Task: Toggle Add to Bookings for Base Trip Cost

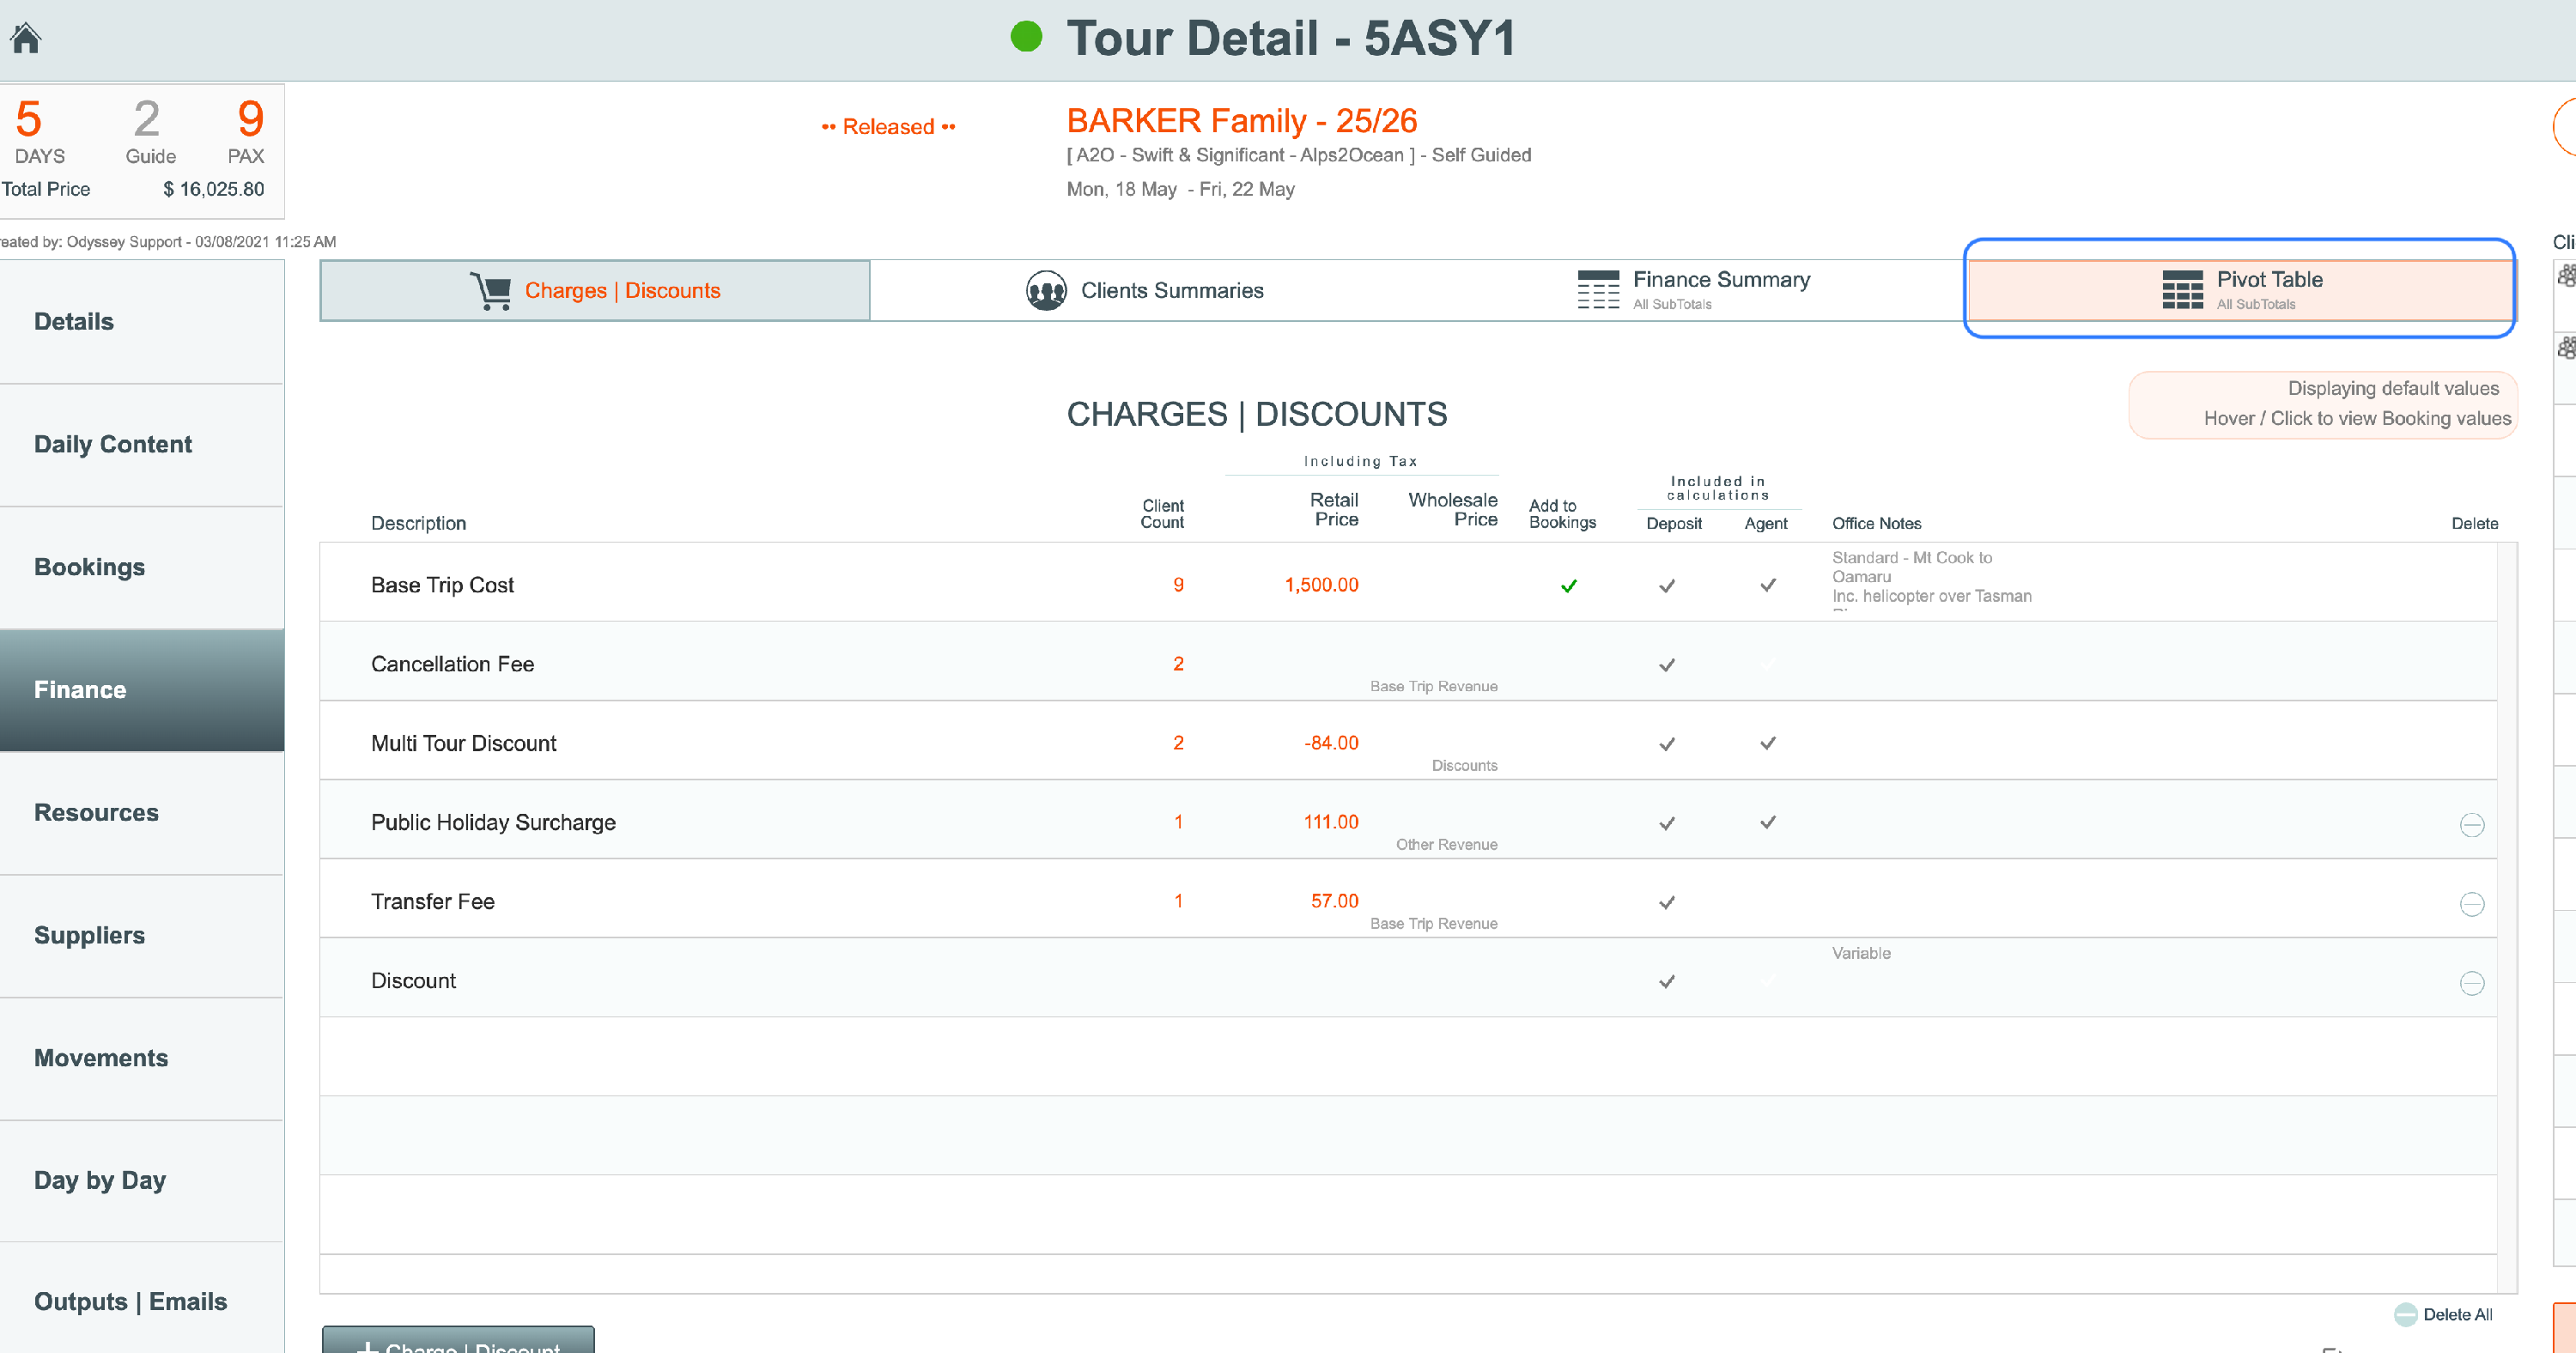Action: 1568,586
